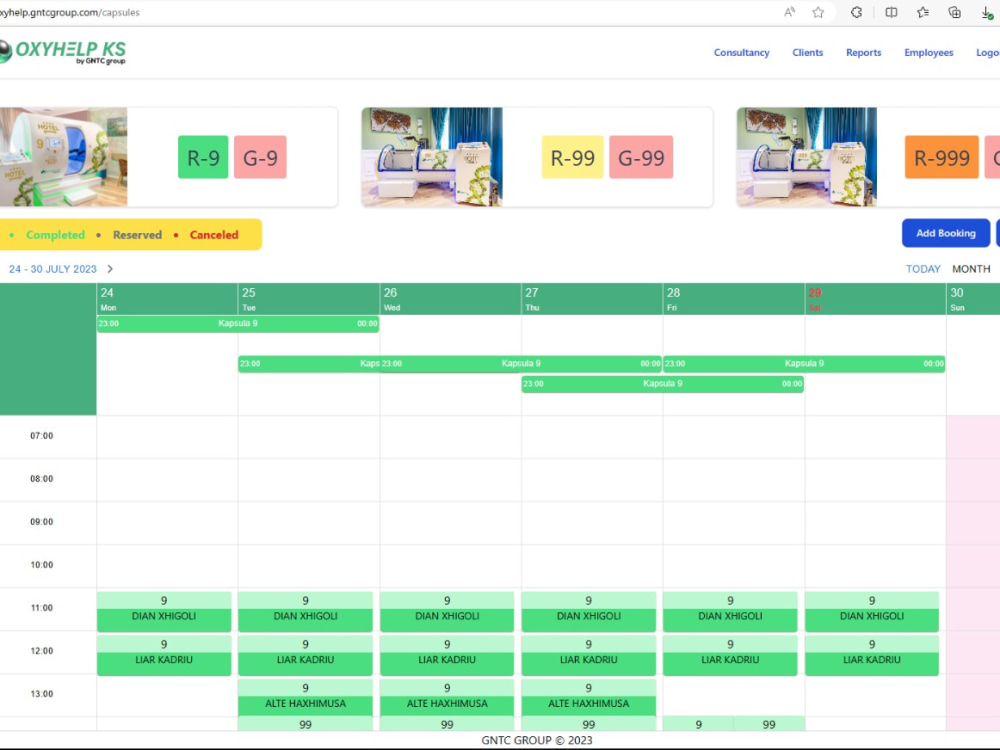Image resolution: width=1000 pixels, height=750 pixels.
Task: Click the Reserved legend label
Action: (137, 235)
